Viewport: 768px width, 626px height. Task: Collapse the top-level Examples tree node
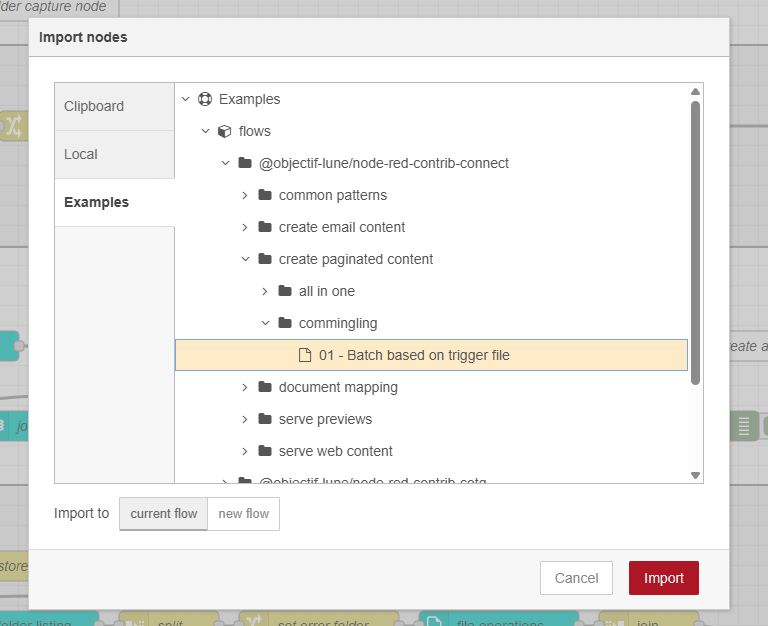(185, 99)
